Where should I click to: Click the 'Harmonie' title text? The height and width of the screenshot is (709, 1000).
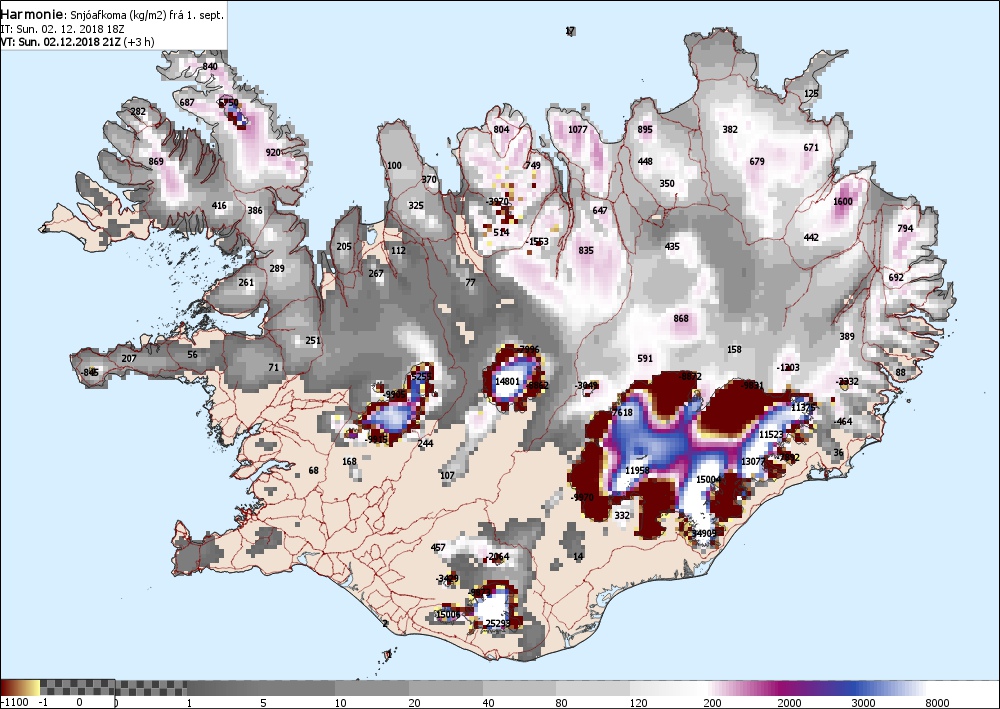click(33, 14)
